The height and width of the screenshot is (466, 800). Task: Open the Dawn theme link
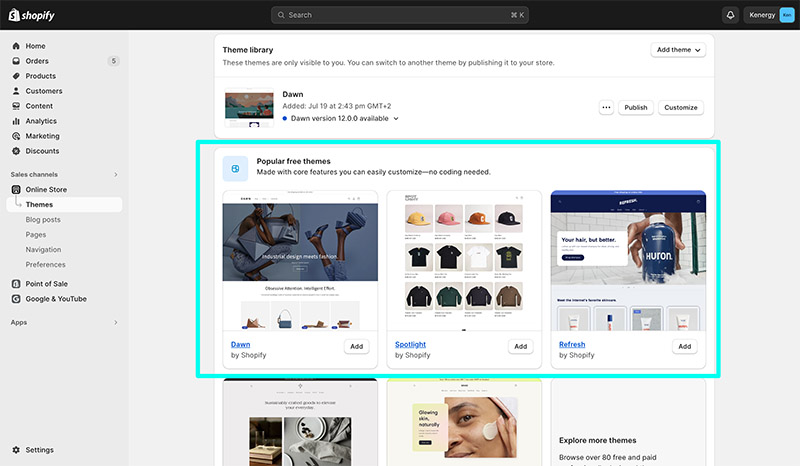pos(240,345)
